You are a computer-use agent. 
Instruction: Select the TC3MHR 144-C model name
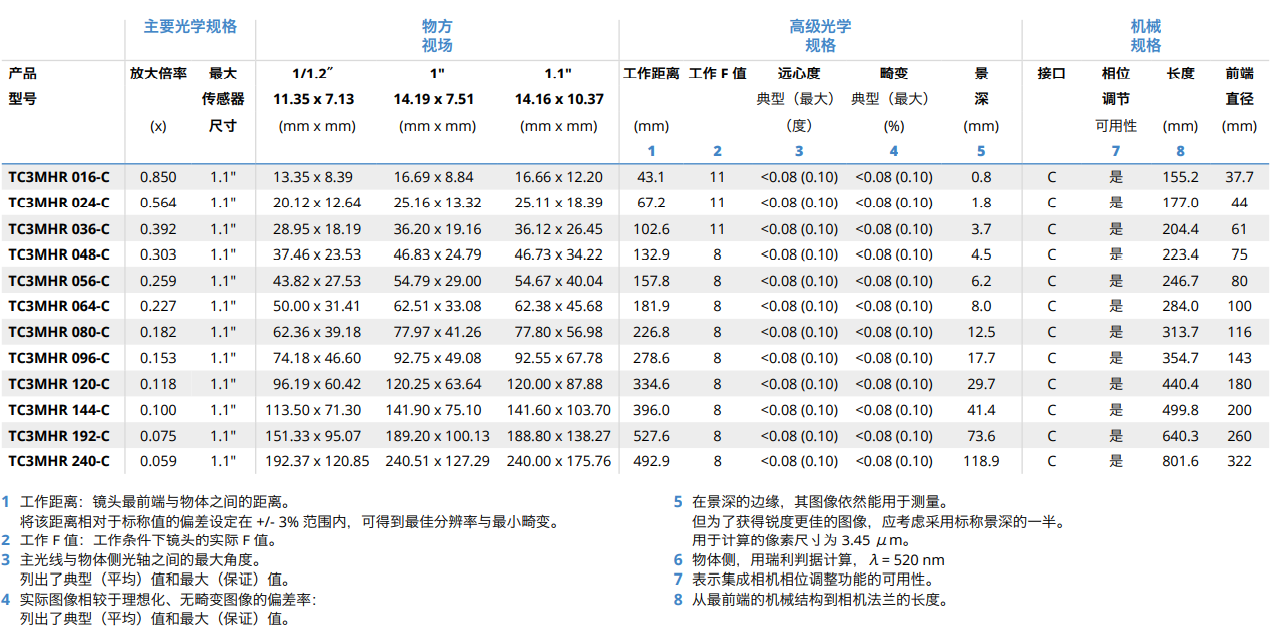click(x=59, y=410)
